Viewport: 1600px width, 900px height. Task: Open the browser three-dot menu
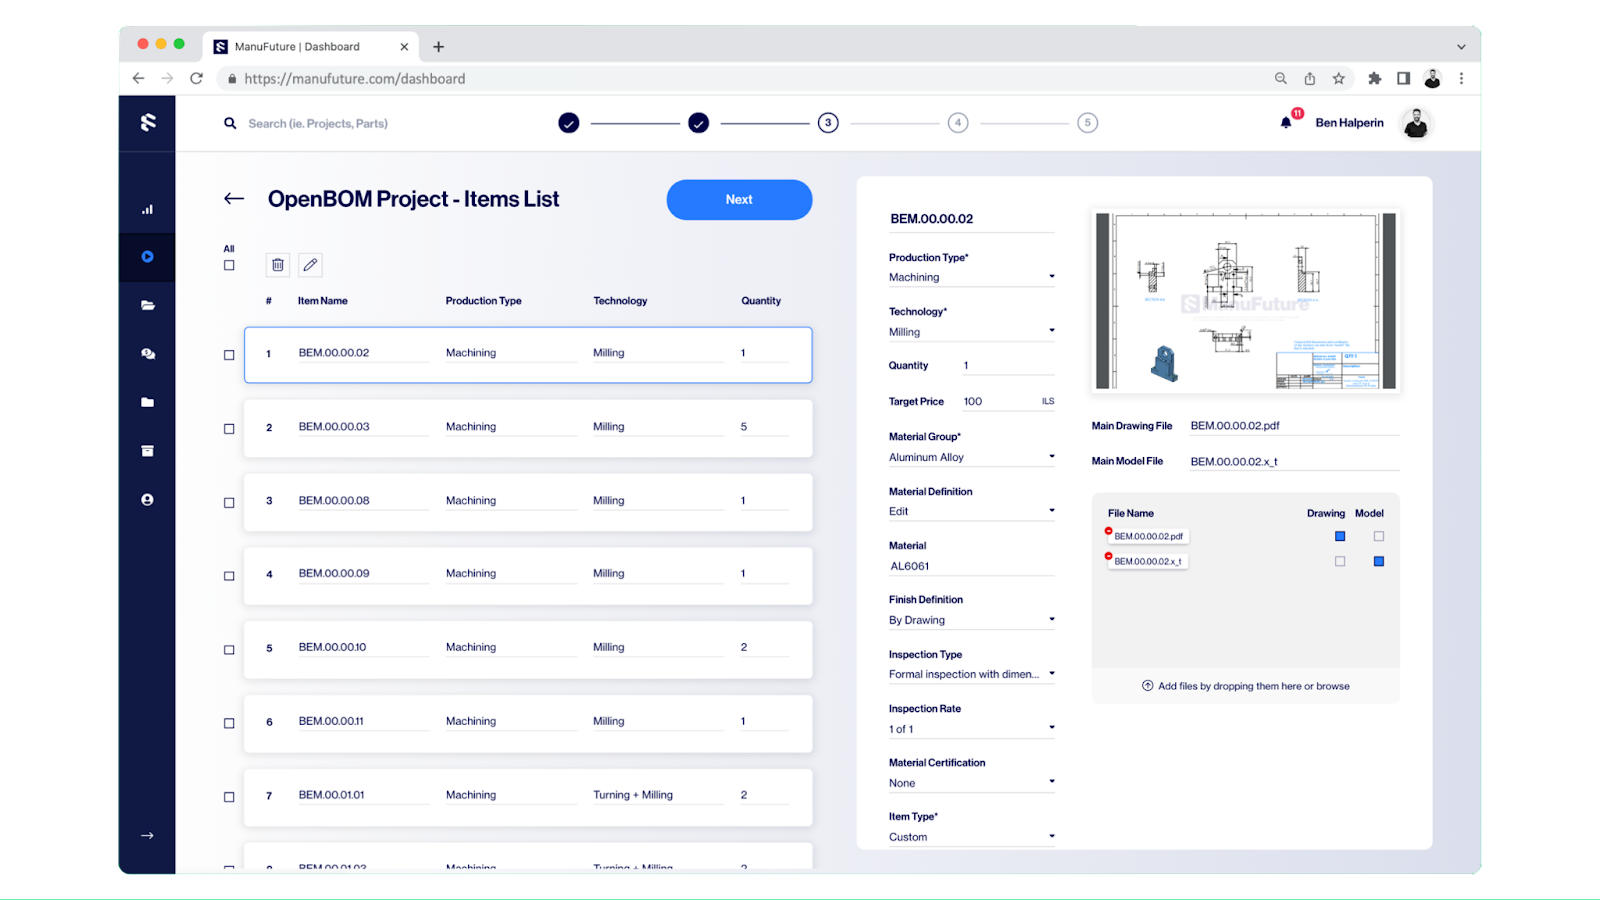[x=1461, y=78]
